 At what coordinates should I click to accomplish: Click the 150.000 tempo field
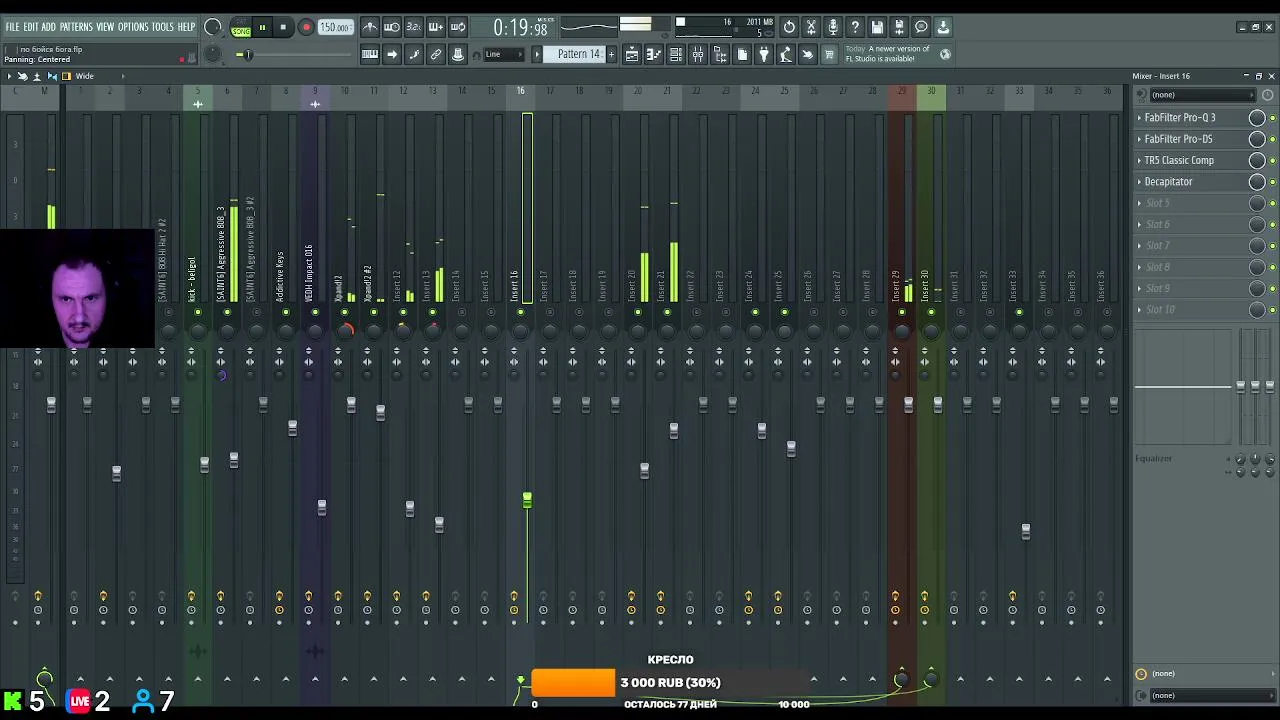(335, 28)
